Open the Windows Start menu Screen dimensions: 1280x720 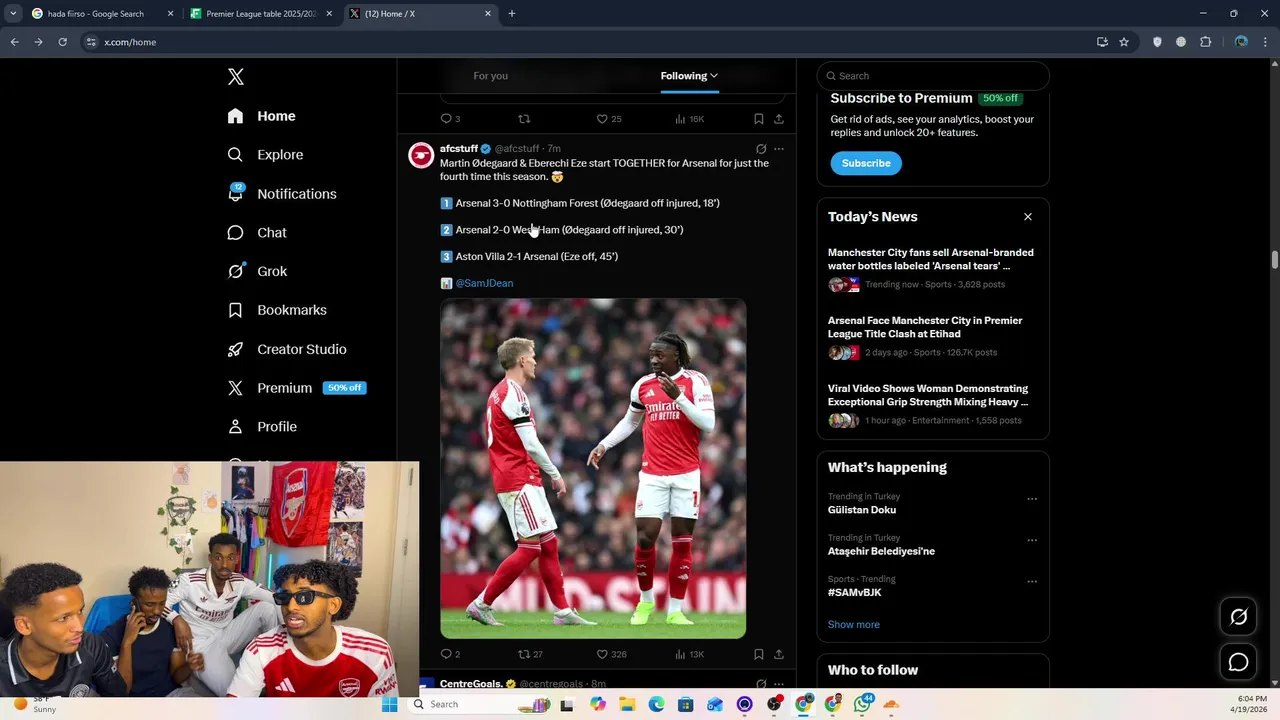point(389,704)
